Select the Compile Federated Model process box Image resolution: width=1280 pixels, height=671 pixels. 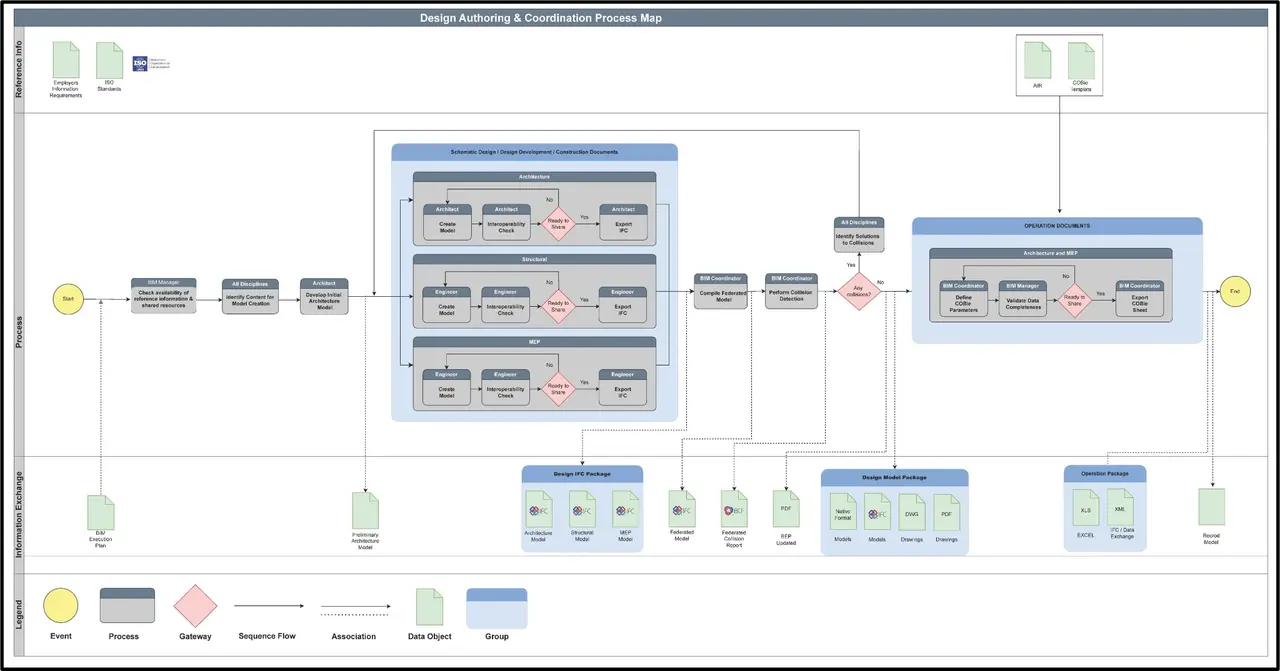pos(720,291)
